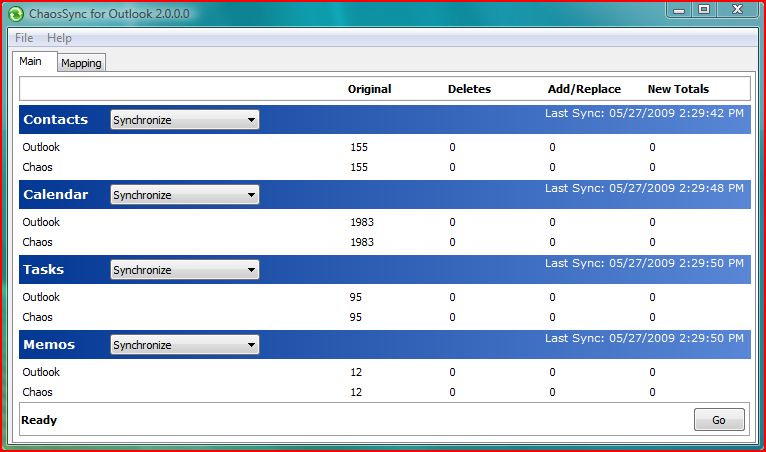Click the New Totals column header

click(x=678, y=89)
